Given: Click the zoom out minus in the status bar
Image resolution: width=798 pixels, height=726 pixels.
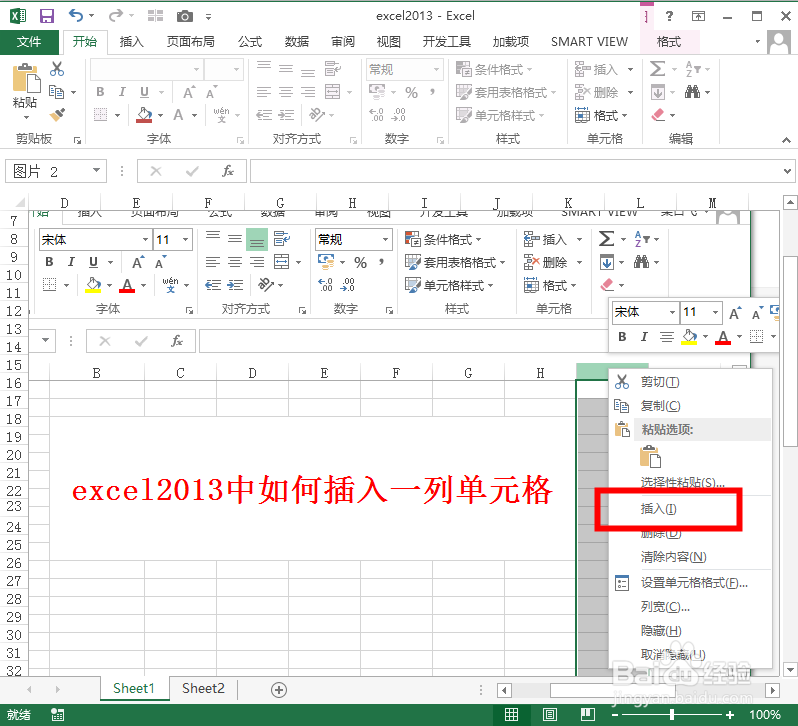Looking at the screenshot, I should (x=615, y=715).
